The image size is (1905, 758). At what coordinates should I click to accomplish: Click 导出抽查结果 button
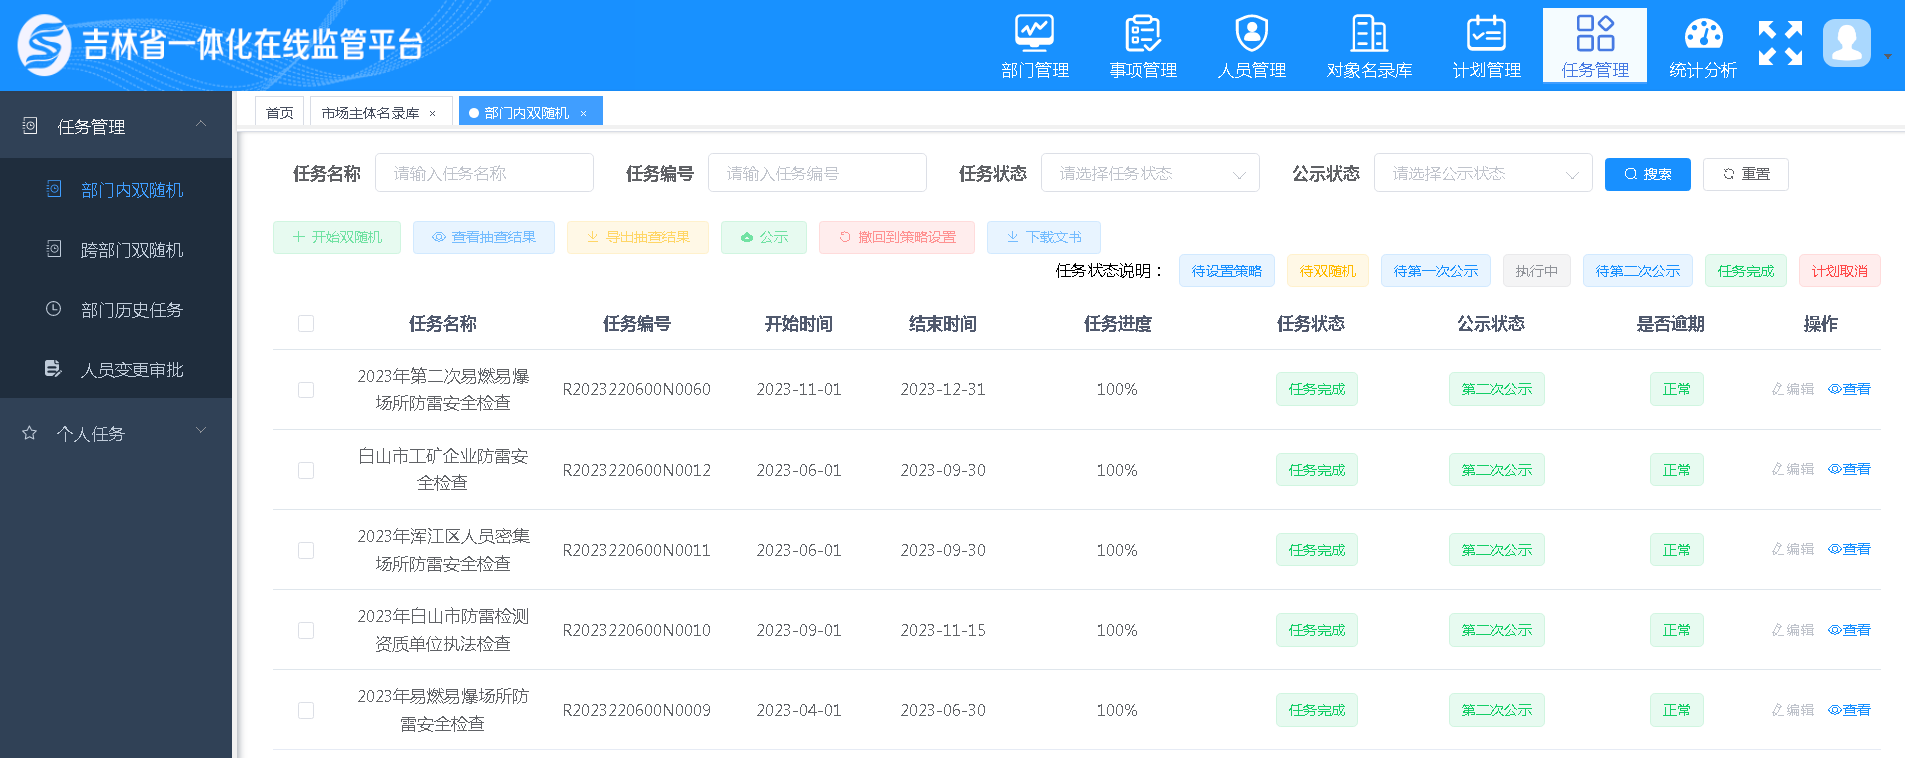pos(638,237)
